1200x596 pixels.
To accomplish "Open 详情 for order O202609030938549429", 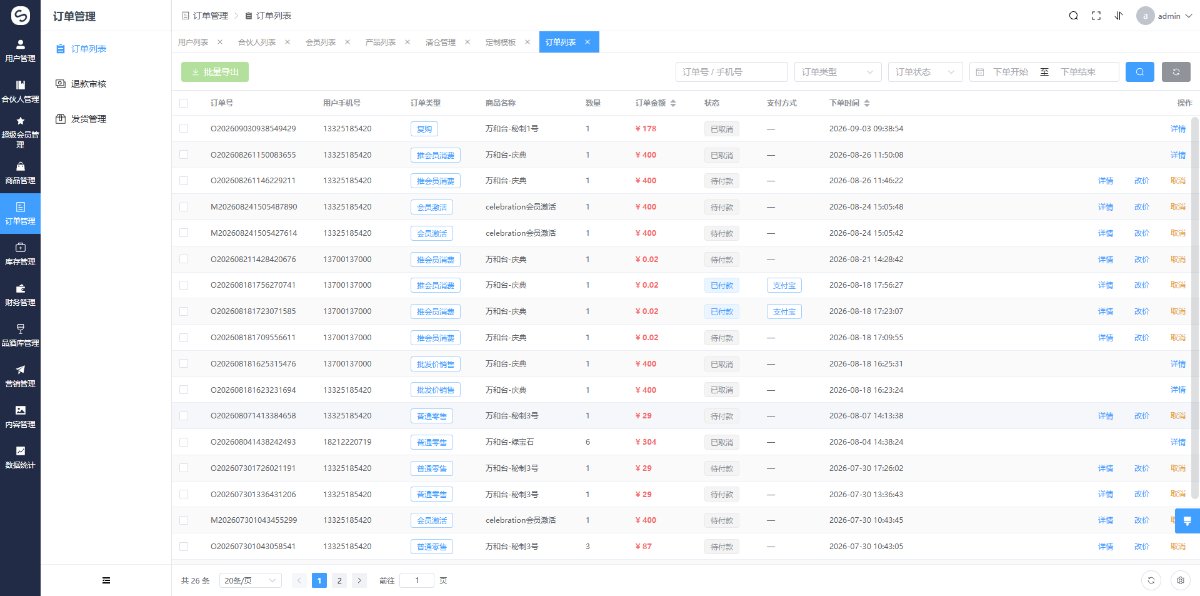I will click(1178, 128).
